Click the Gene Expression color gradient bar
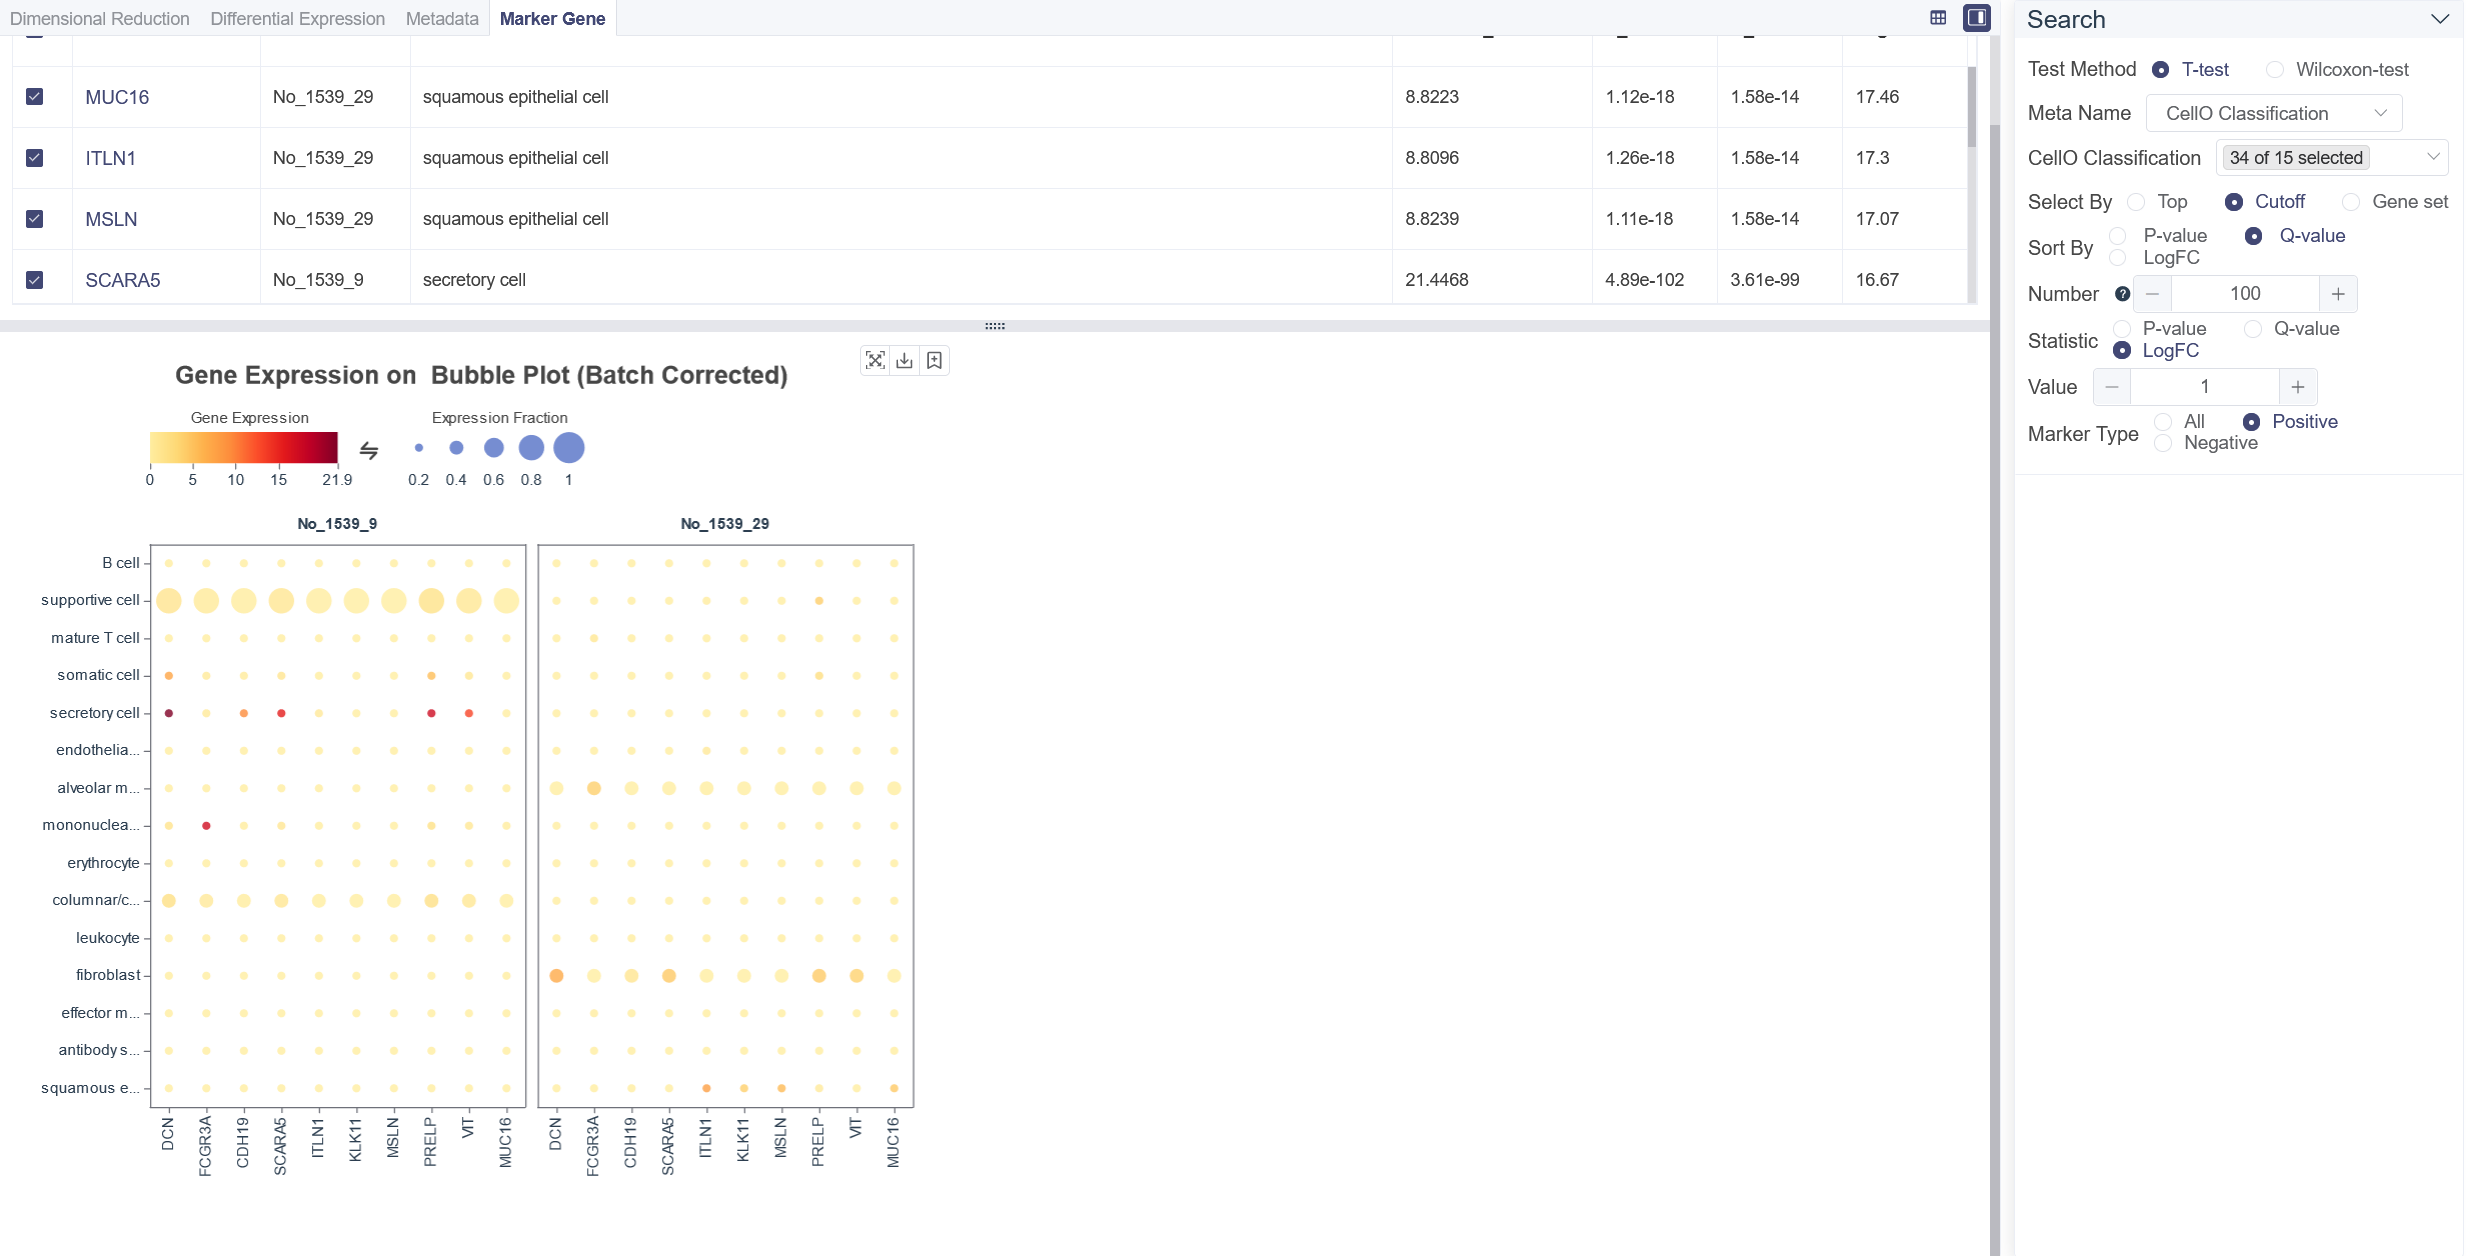The image size is (2466, 1256). (x=244, y=447)
